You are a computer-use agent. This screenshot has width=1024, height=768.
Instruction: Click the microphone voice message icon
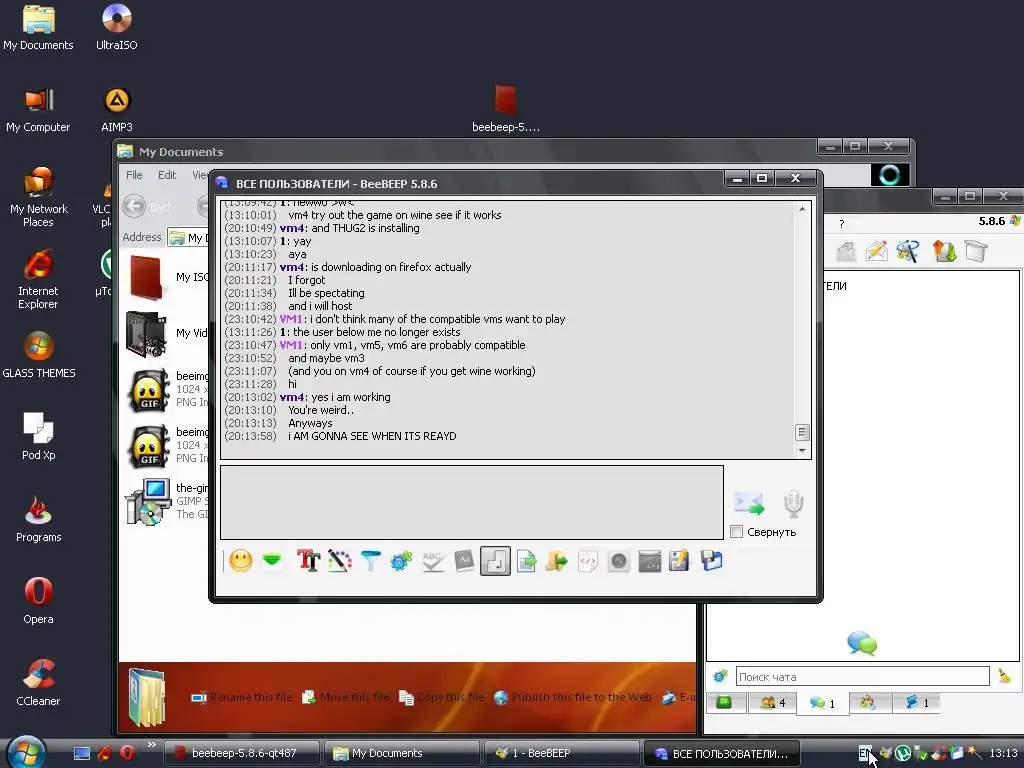click(x=793, y=503)
